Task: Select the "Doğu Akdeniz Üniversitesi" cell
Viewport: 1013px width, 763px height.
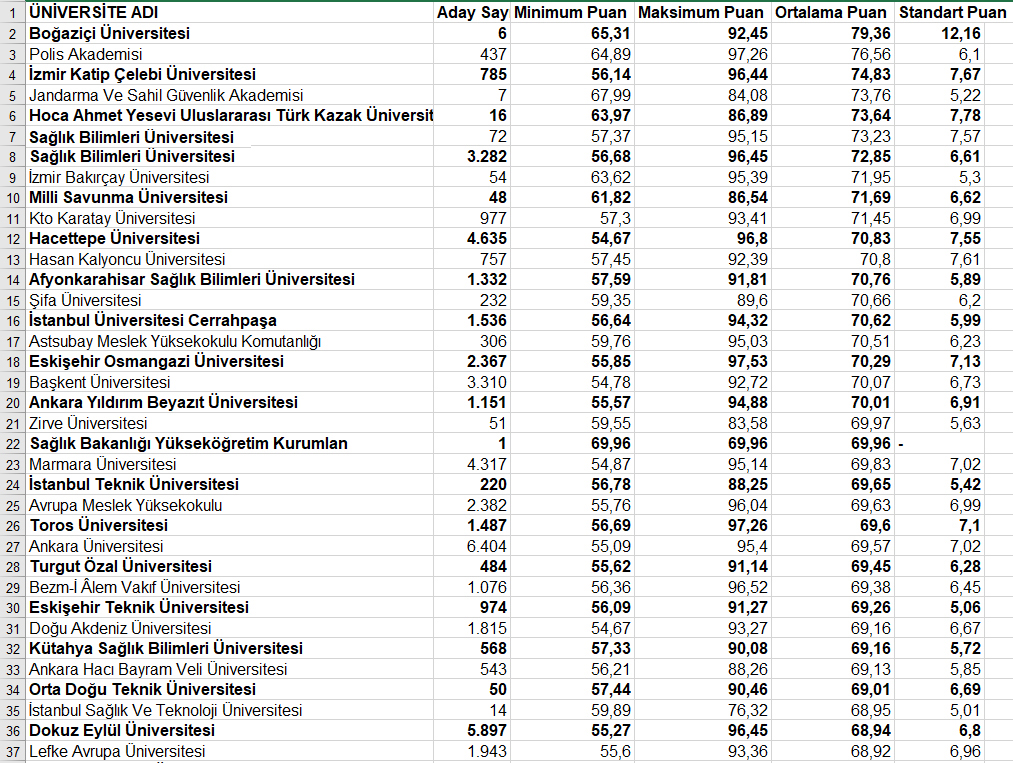Action: 230,628
